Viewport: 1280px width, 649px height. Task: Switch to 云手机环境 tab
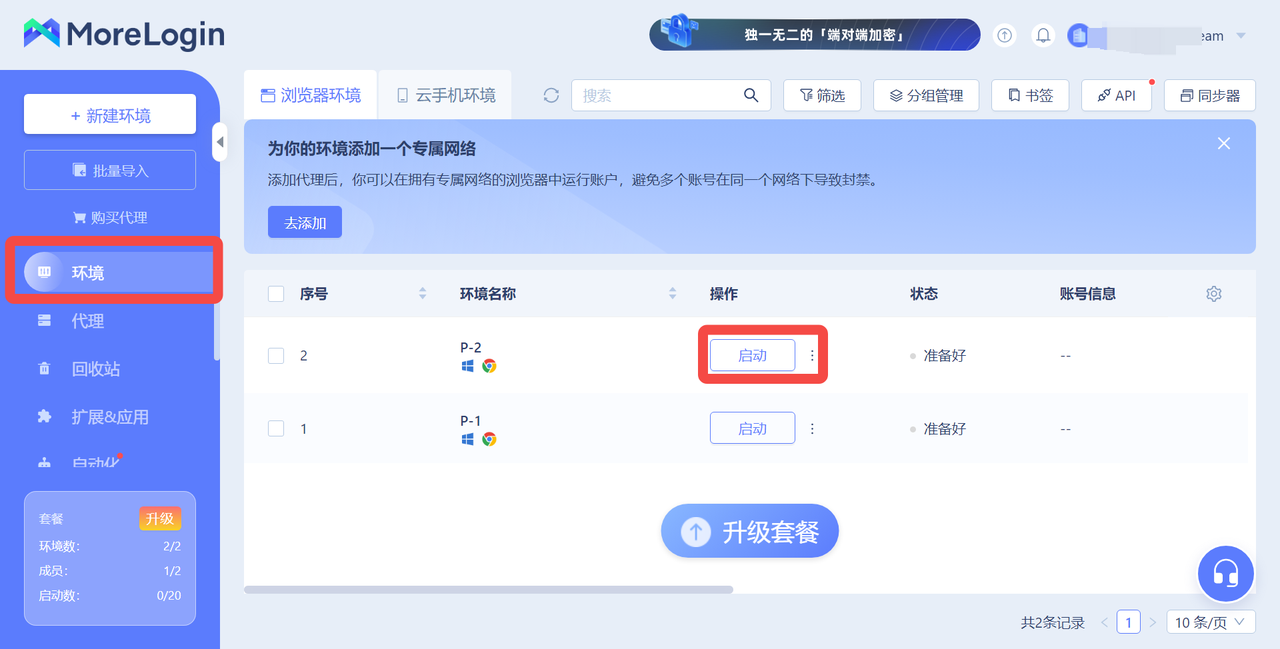[x=445, y=95]
